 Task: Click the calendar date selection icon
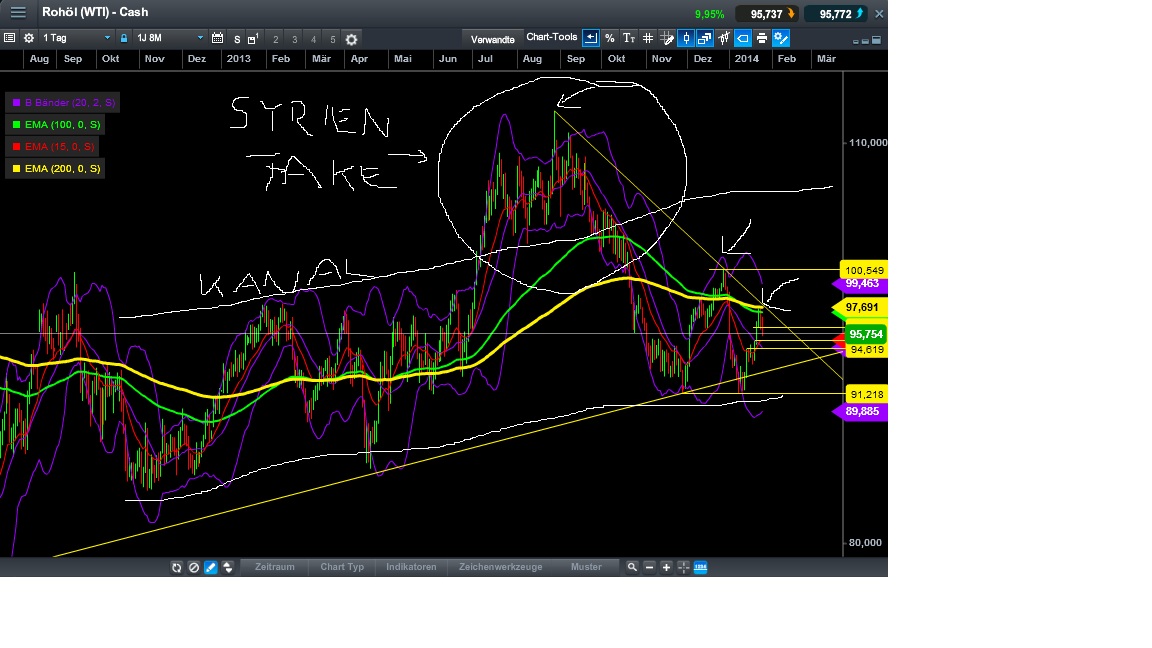218,39
